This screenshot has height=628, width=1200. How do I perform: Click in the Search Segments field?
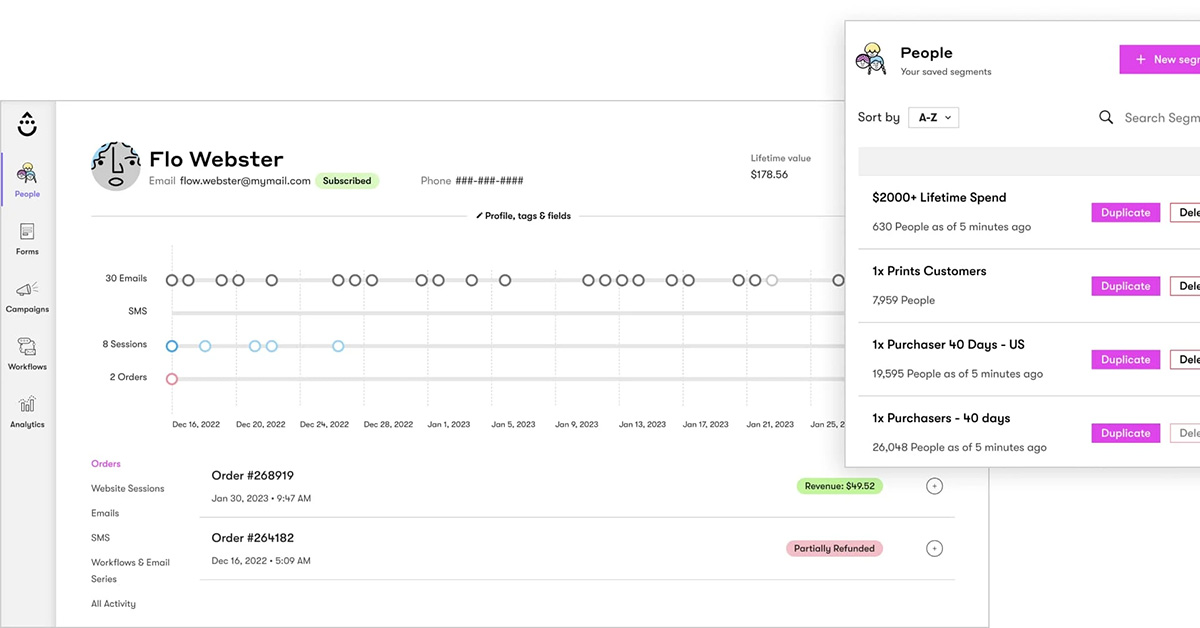pos(1160,117)
